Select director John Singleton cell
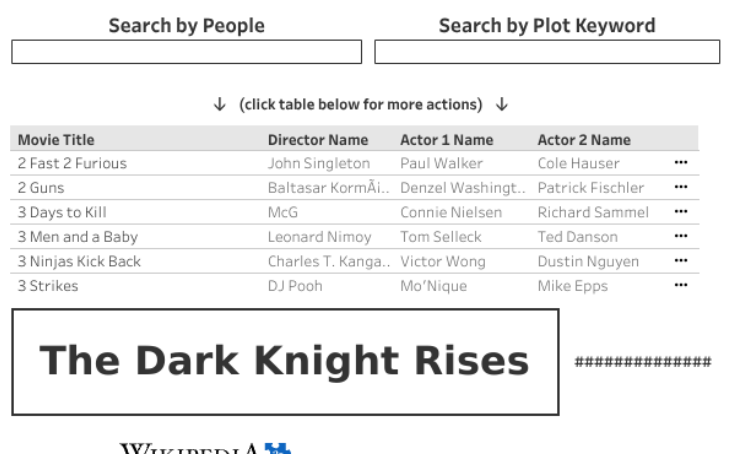The height and width of the screenshot is (454, 736). click(x=319, y=163)
